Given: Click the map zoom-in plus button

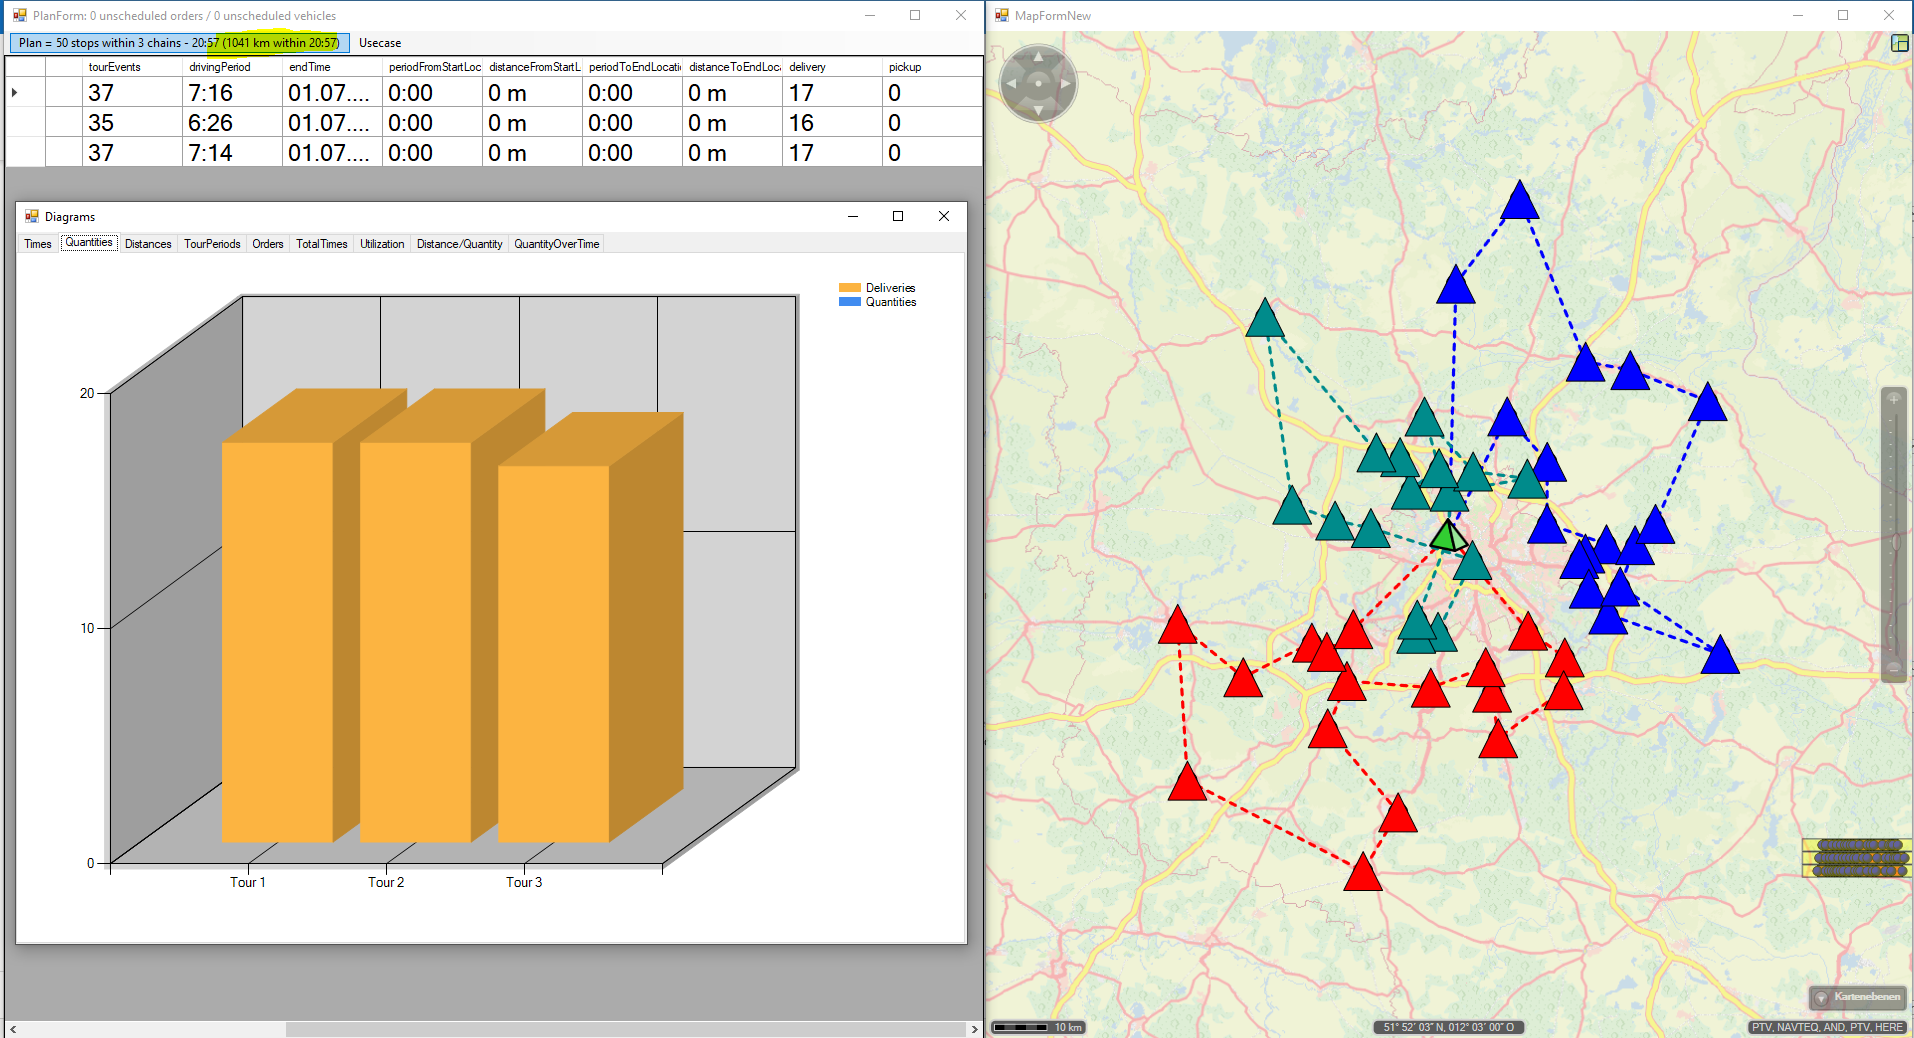Looking at the screenshot, I should click(1893, 399).
